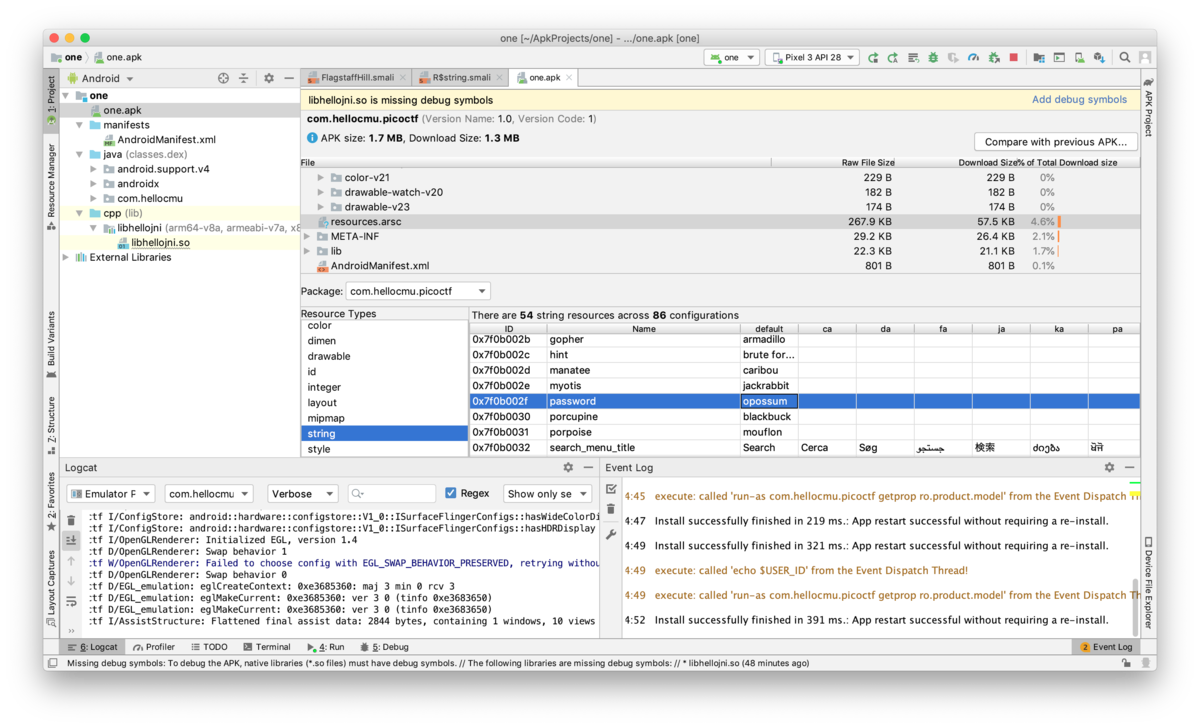
Task: Click the Debug app bug icon
Action: tap(933, 58)
